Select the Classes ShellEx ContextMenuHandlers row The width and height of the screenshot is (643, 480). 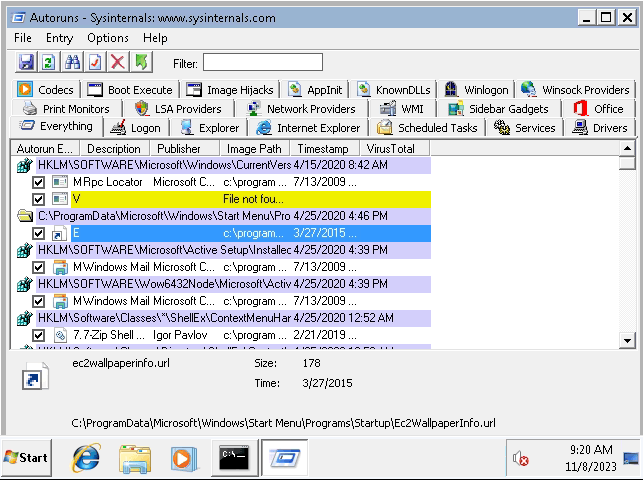click(233, 318)
